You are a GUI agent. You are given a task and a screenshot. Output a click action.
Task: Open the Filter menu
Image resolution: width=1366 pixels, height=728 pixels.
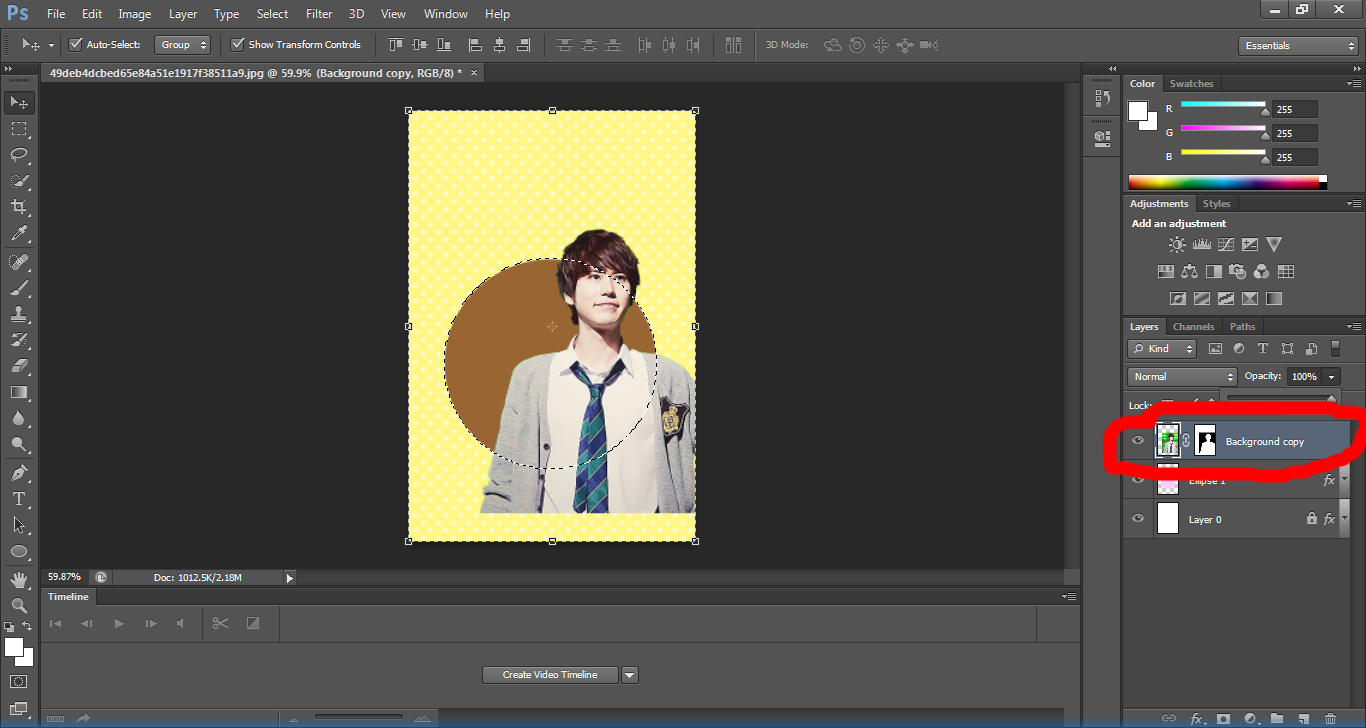point(319,14)
